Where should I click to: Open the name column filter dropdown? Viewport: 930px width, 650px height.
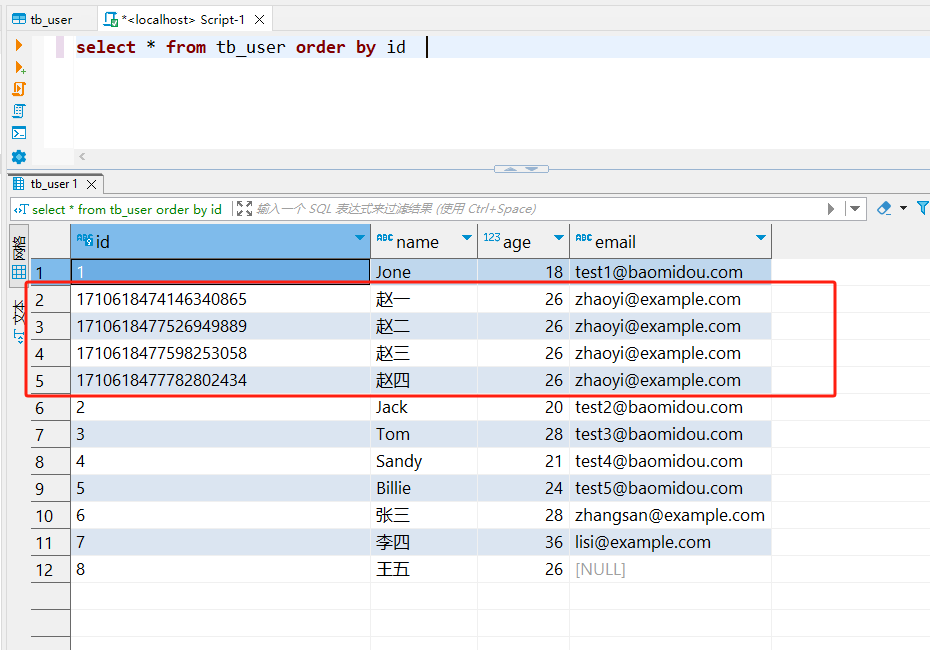point(467,238)
